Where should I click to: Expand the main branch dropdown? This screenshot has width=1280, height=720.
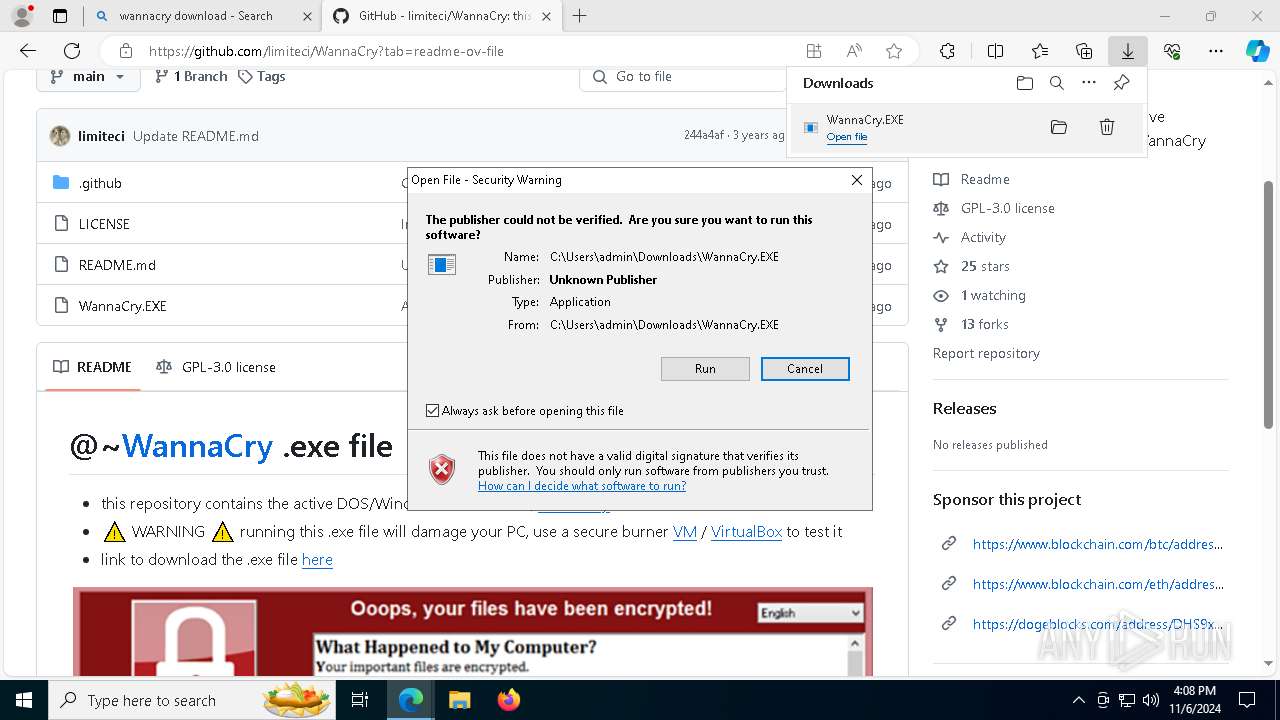[x=88, y=77]
